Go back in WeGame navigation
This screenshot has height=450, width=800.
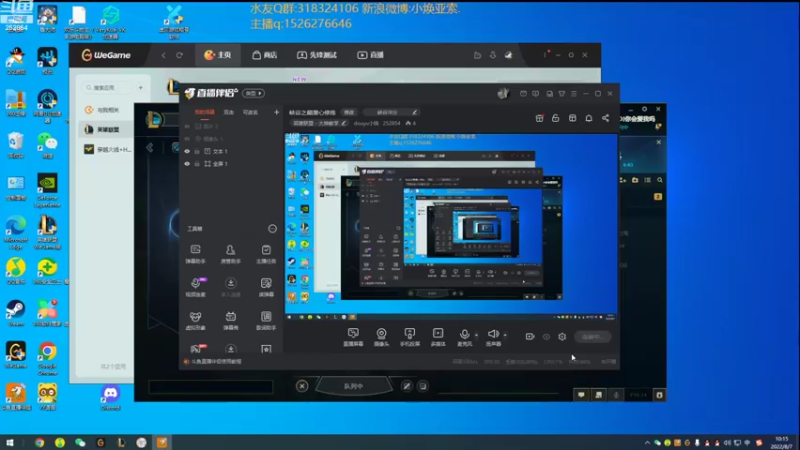click(x=164, y=55)
